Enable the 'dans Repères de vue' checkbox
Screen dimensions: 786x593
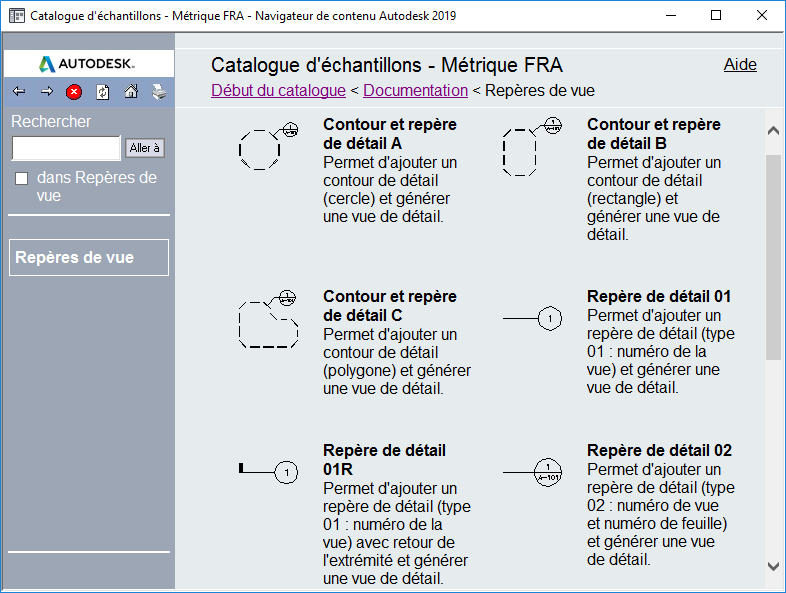22,179
